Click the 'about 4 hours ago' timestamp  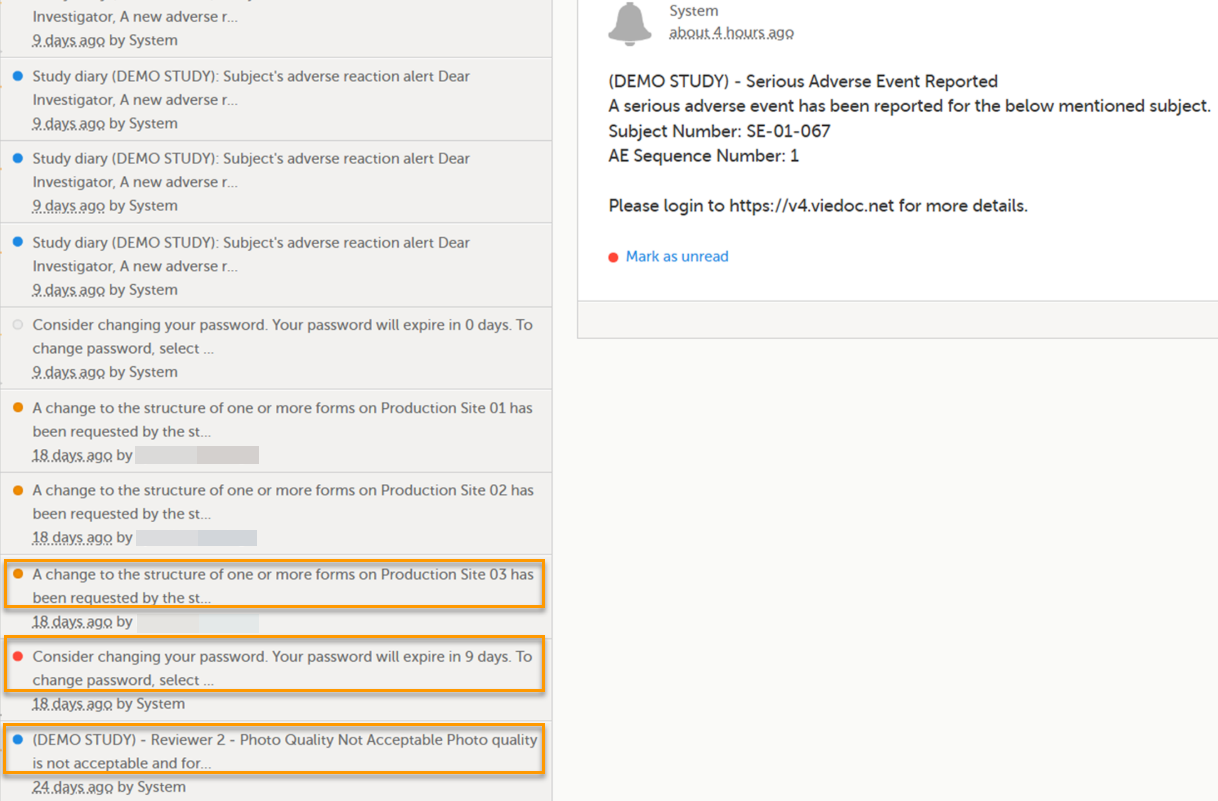(x=731, y=33)
